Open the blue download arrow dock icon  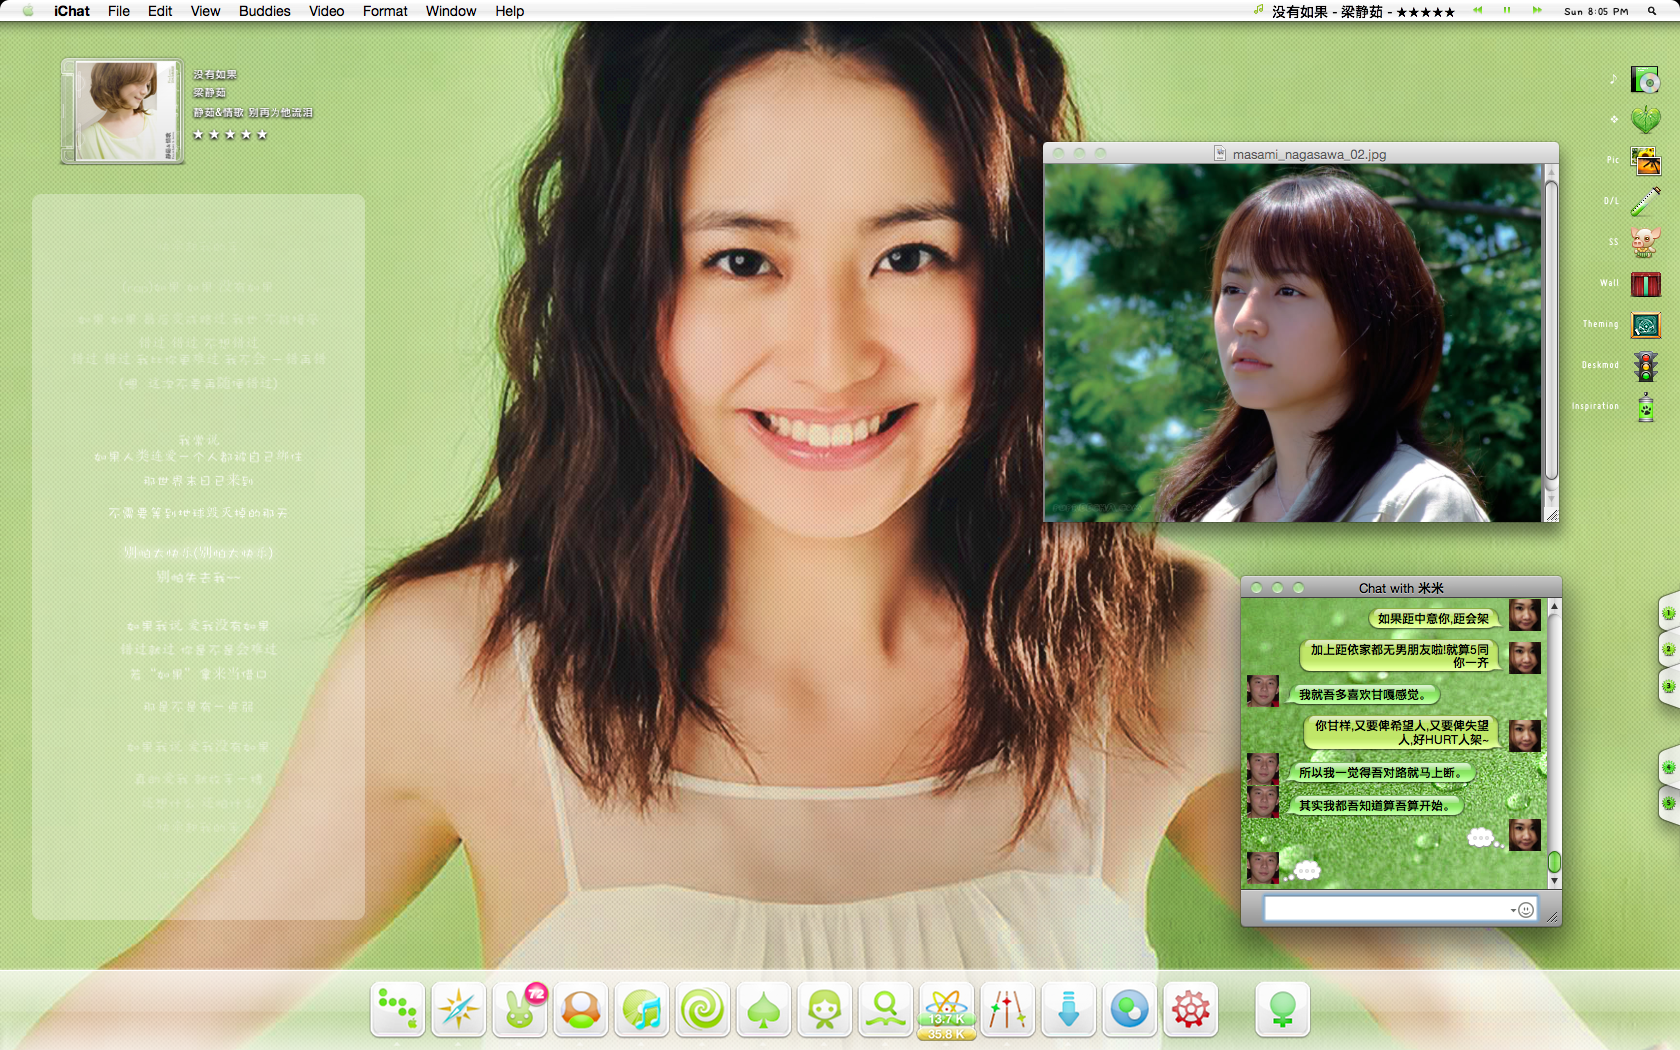pyautogui.click(x=1069, y=1009)
